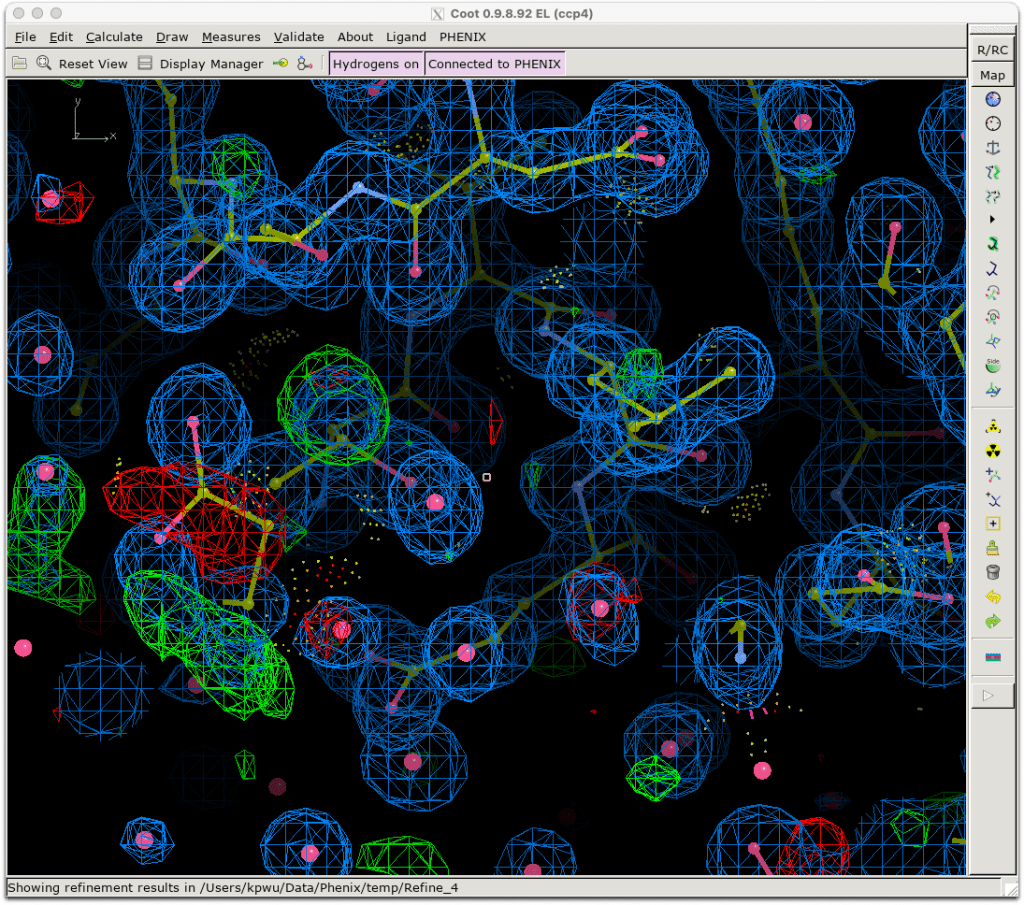Click the Flip Peptide icon

coord(993,342)
